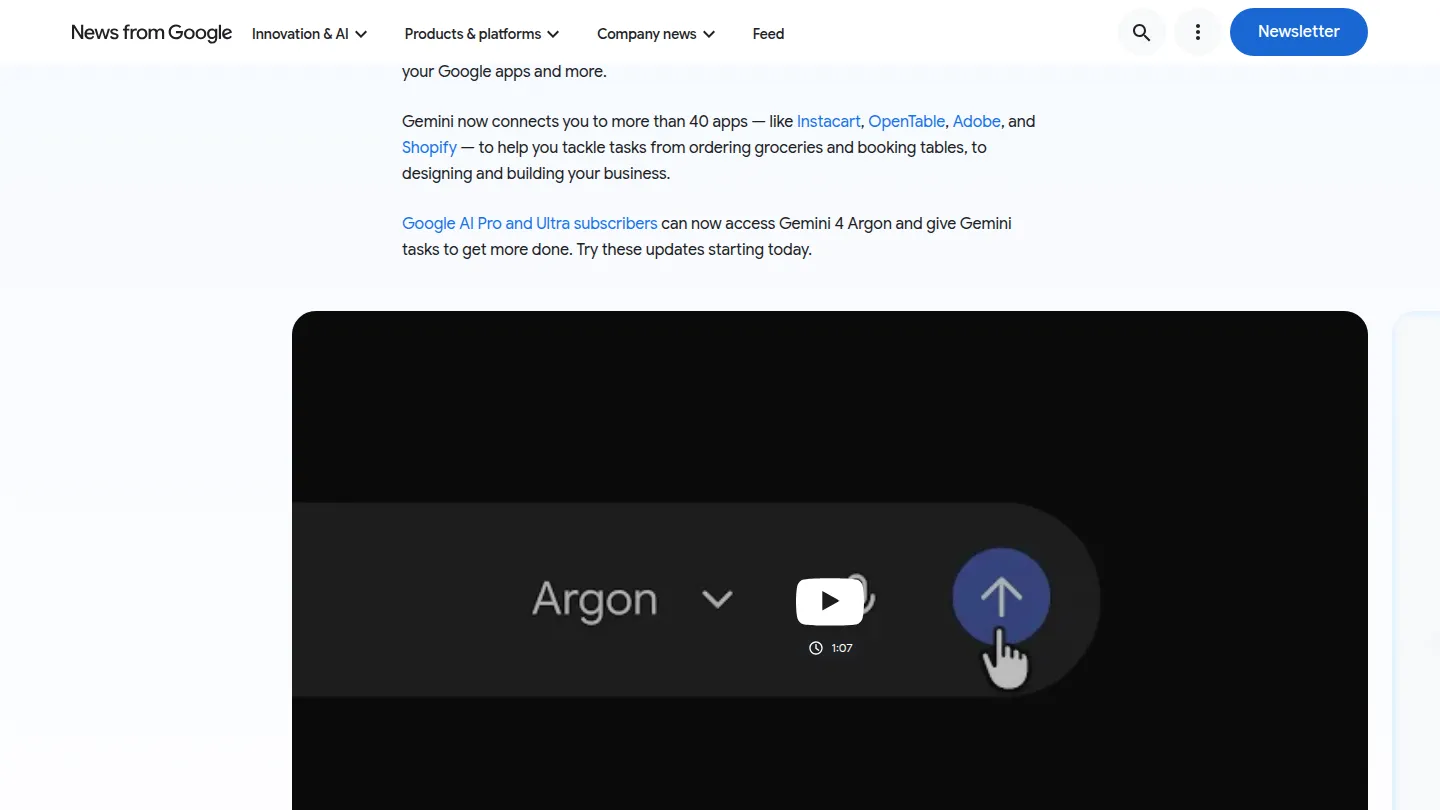Click the 1:07 video duration label
This screenshot has width=1440, height=810.
(831, 648)
